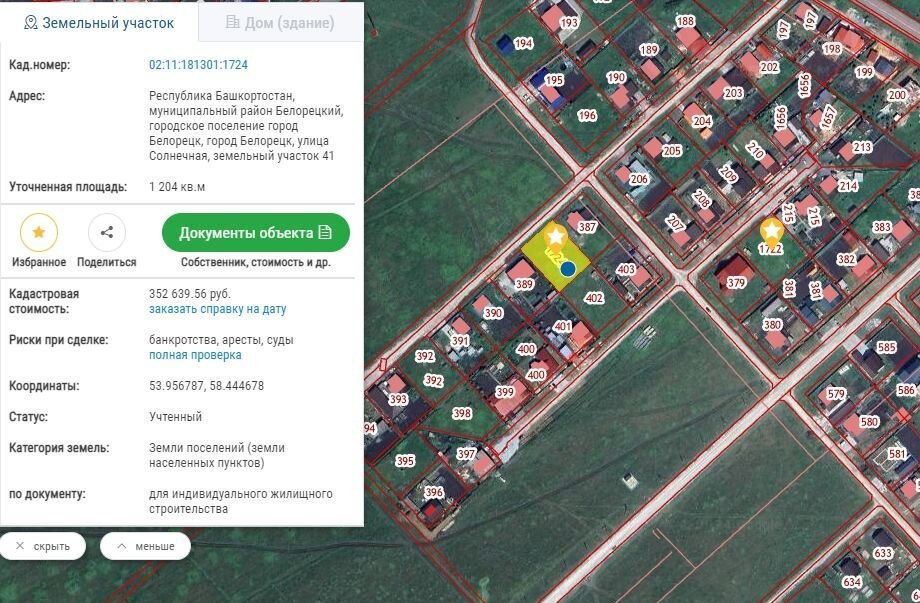Switch to the Дом (здание) tab
The height and width of the screenshot is (603, 920).
click(x=280, y=22)
